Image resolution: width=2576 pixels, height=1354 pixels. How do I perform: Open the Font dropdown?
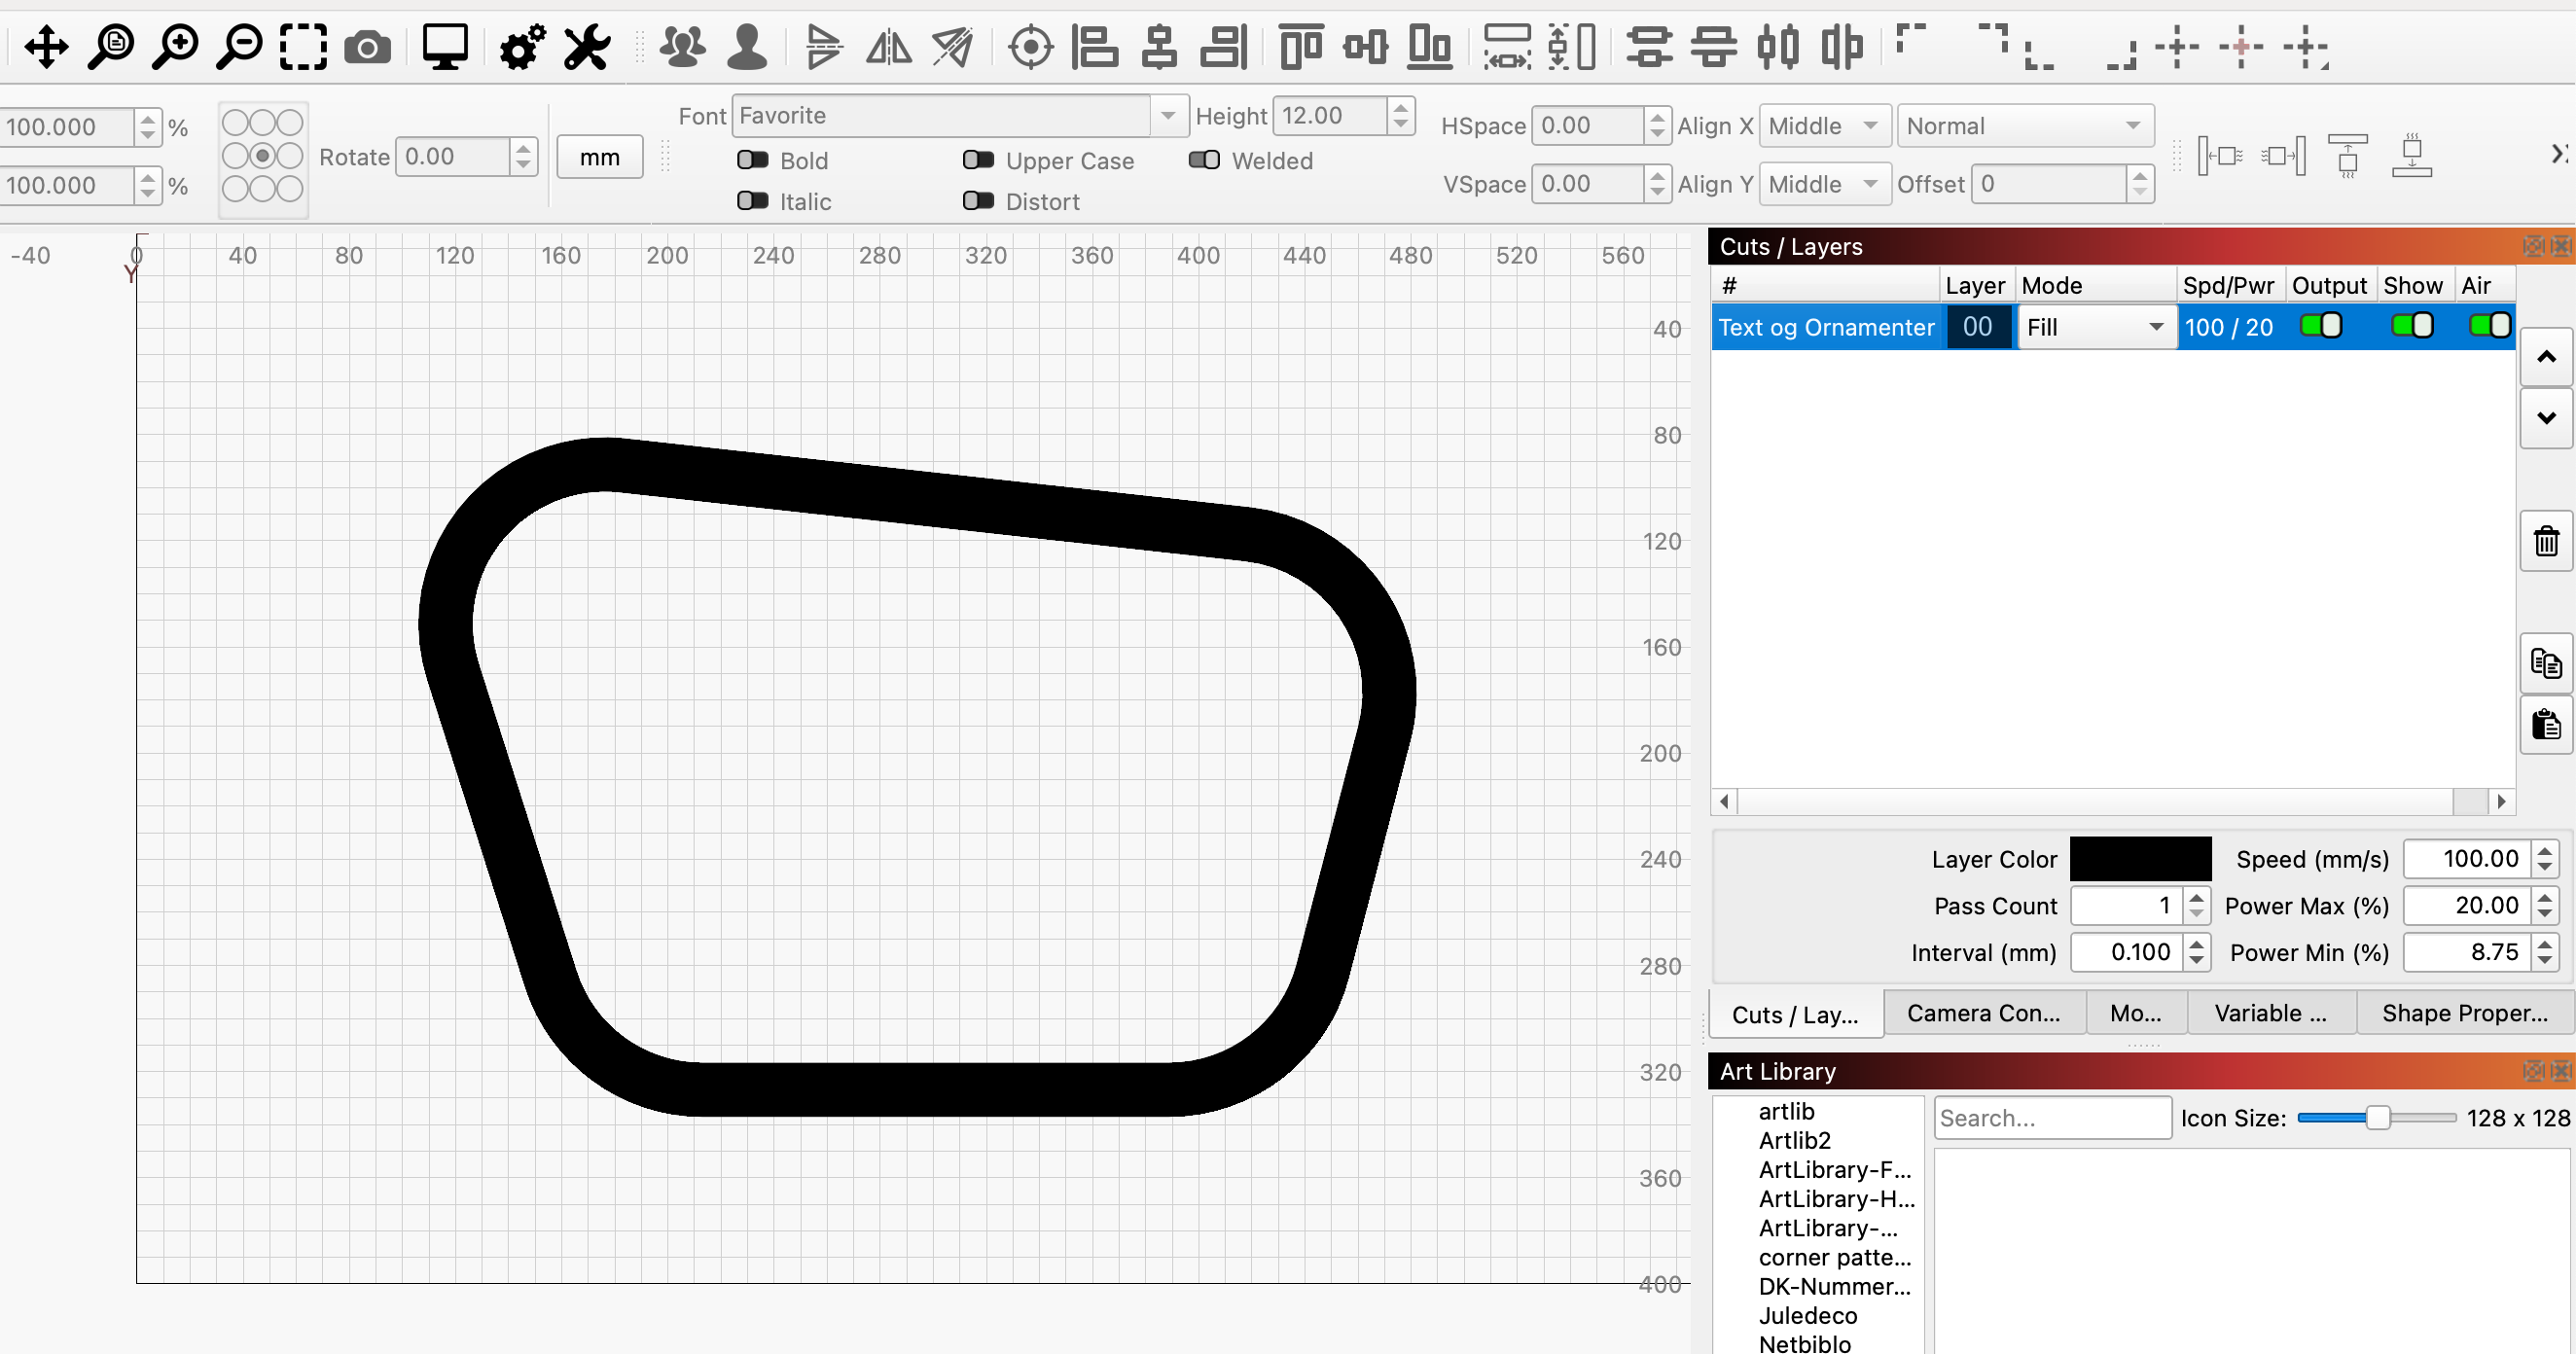click(x=1167, y=116)
